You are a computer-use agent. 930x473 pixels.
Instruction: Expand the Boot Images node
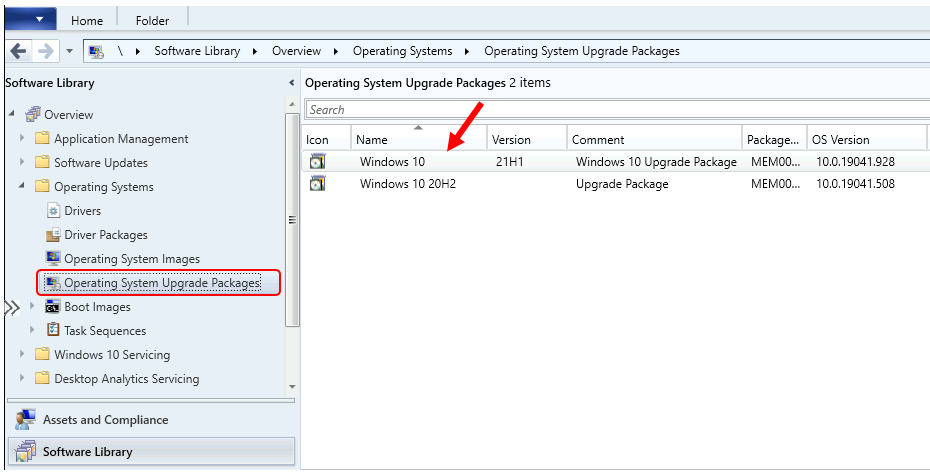click(x=33, y=306)
